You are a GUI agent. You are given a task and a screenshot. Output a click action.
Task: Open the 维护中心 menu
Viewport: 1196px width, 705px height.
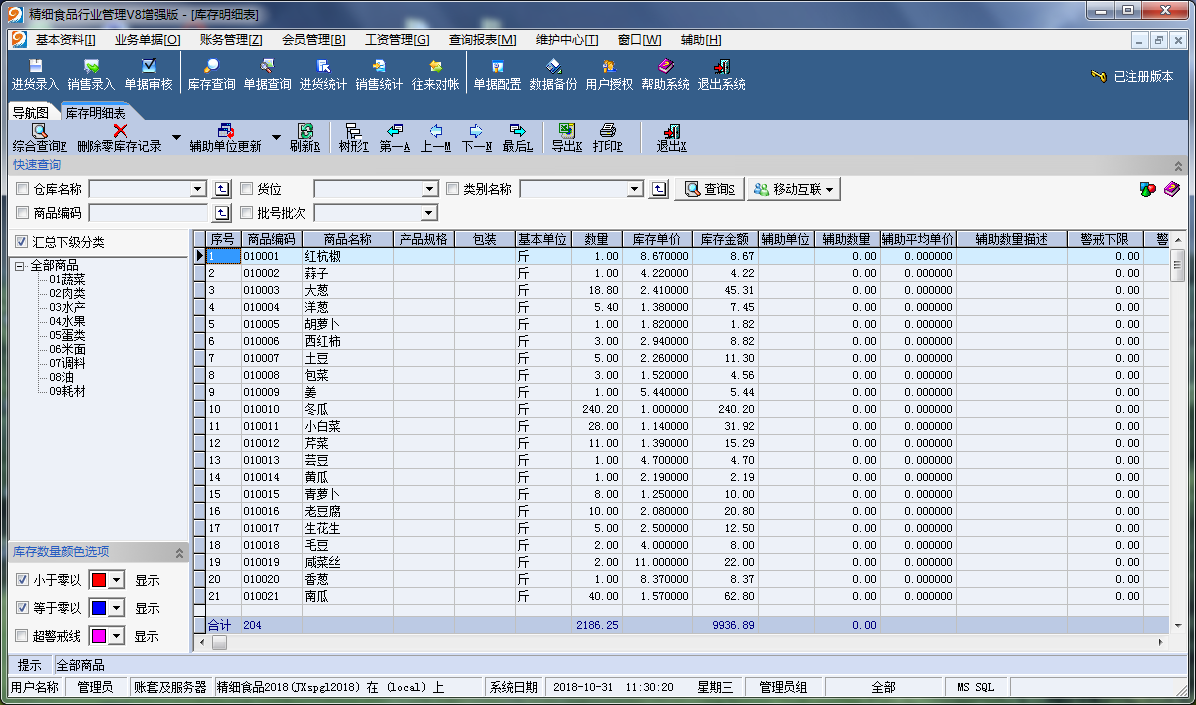click(x=567, y=40)
